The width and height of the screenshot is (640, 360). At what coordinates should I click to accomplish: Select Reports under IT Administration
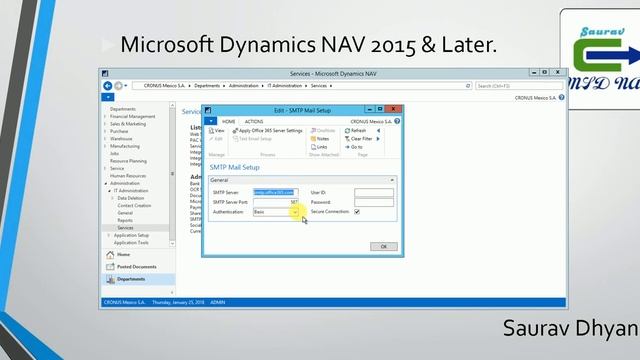pyautogui.click(x=125, y=220)
